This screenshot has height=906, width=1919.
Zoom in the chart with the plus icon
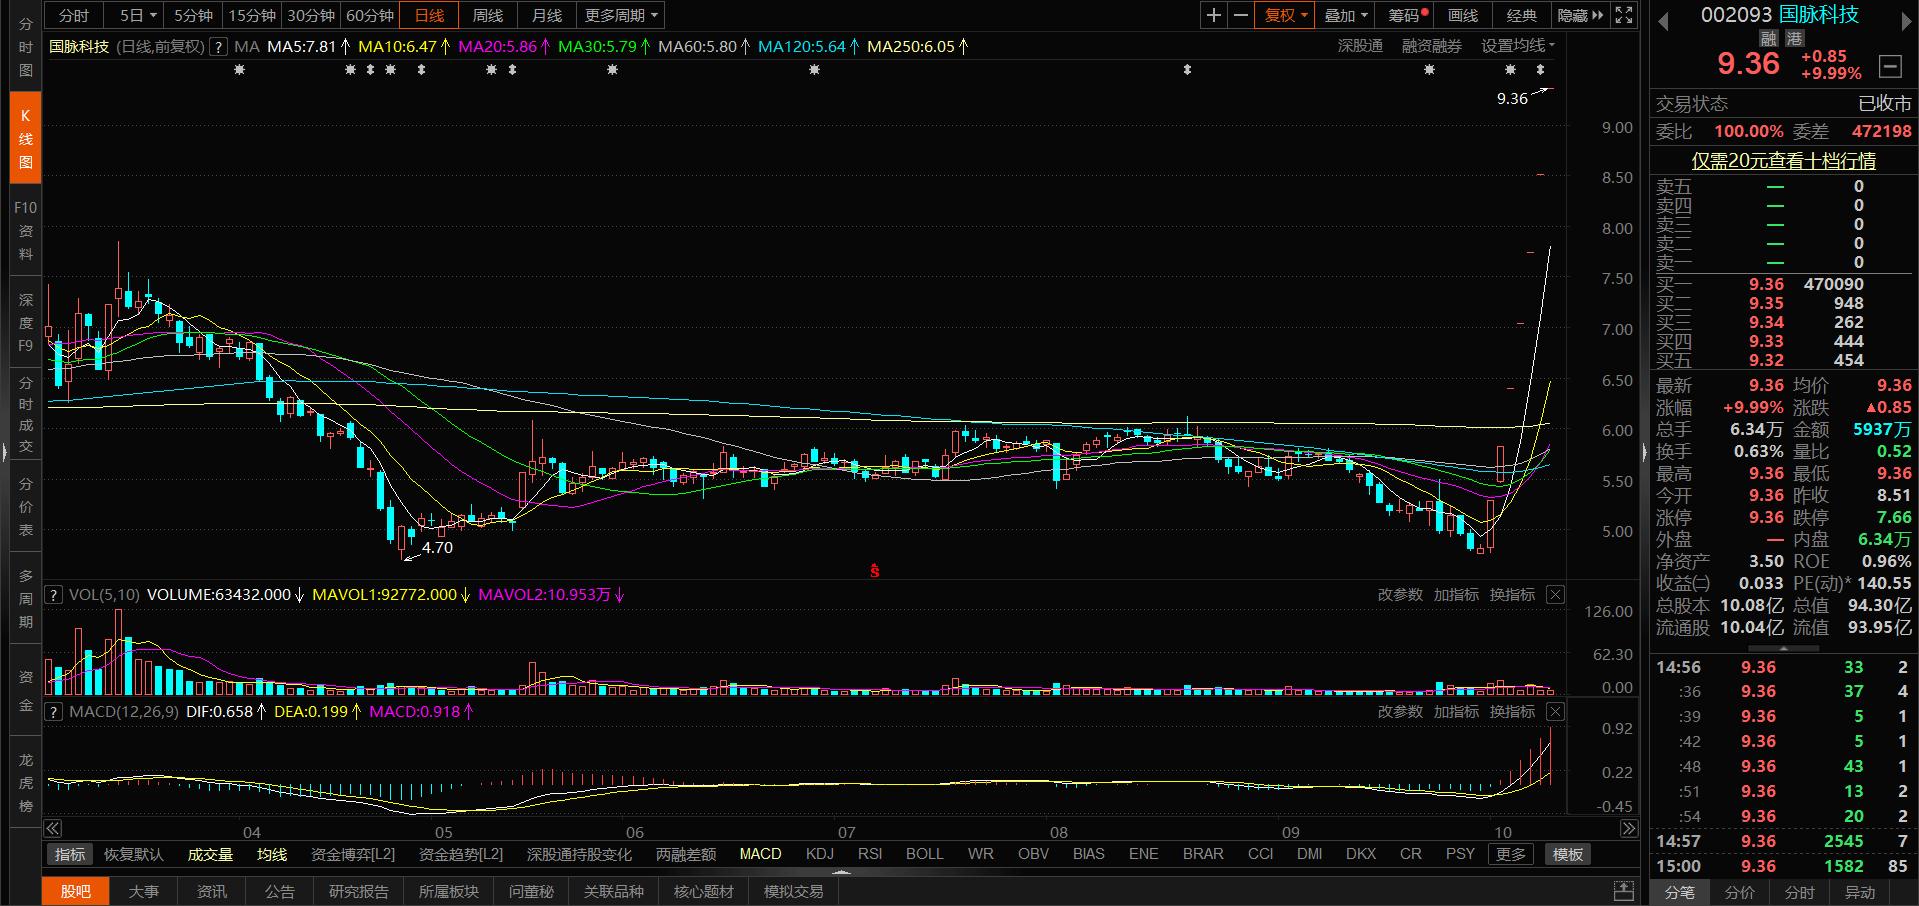[x=1213, y=15]
